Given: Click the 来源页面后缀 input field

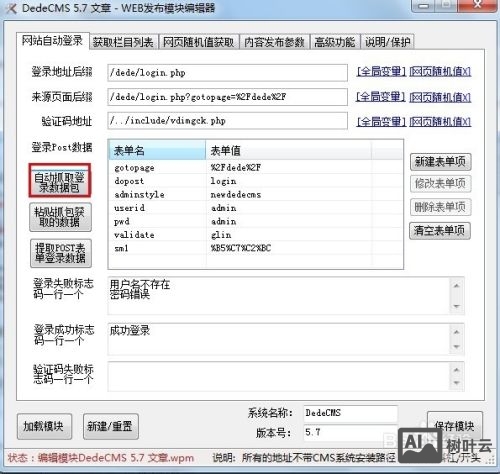Looking at the screenshot, I should click(x=227, y=97).
